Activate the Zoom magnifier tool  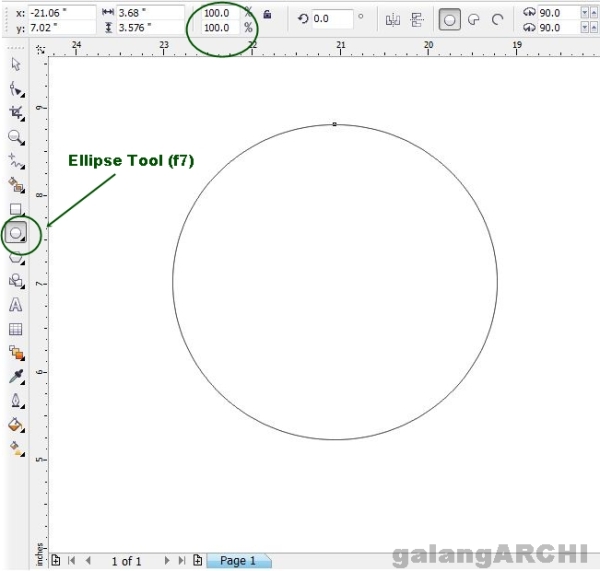click(16, 137)
